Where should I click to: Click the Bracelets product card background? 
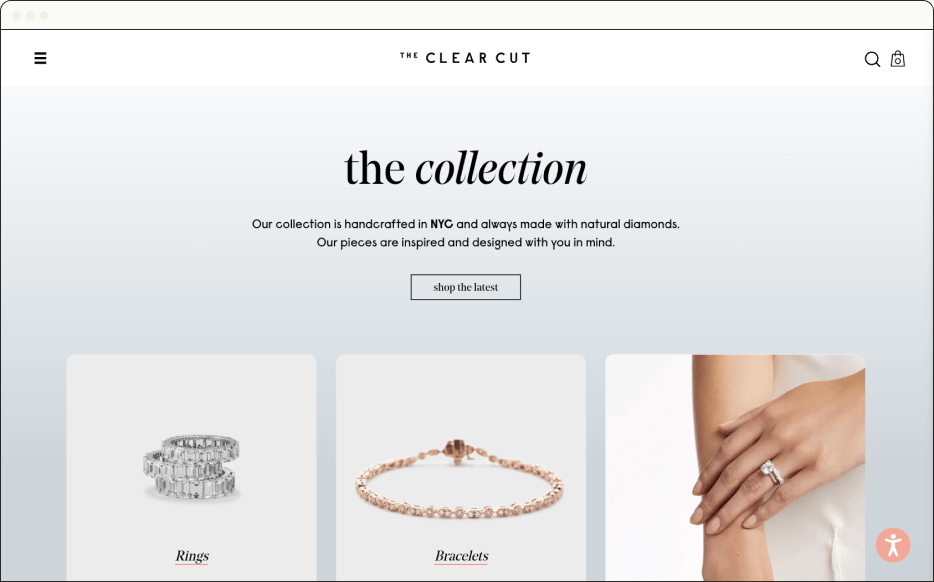click(x=461, y=393)
